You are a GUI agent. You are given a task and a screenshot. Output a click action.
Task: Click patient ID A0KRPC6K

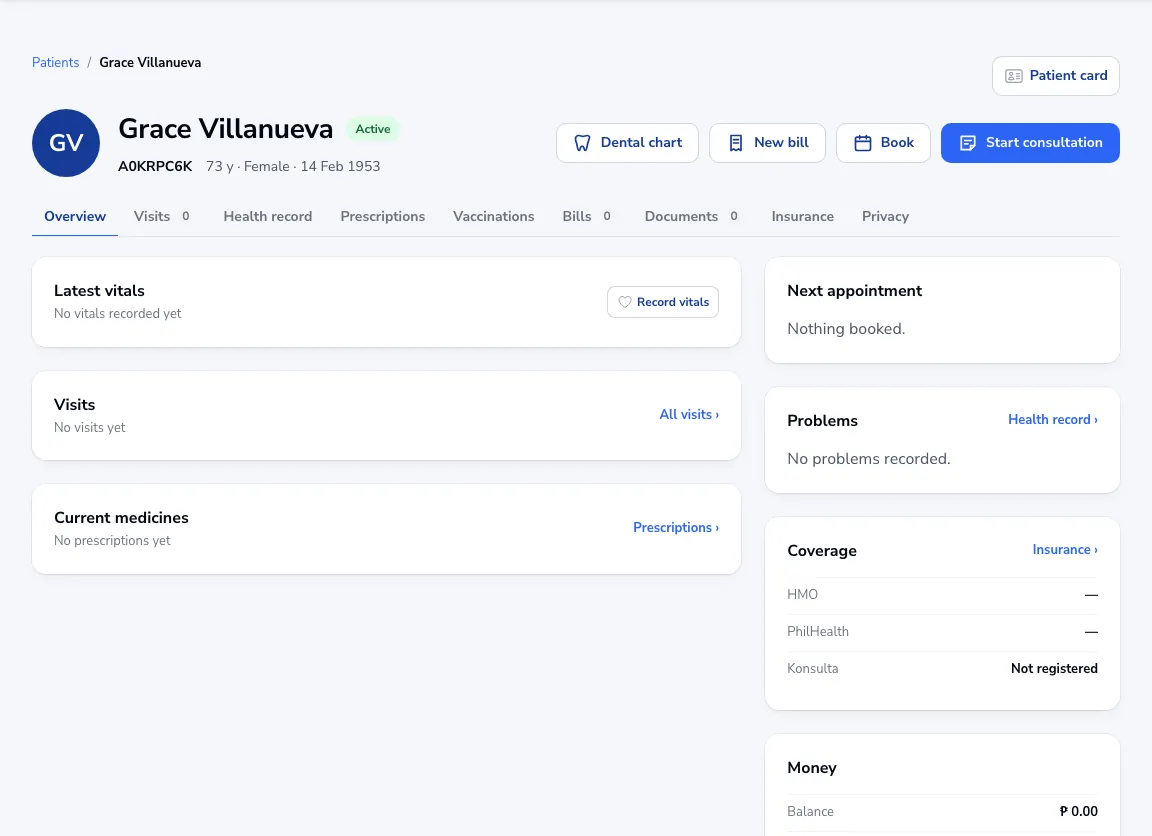click(x=155, y=166)
